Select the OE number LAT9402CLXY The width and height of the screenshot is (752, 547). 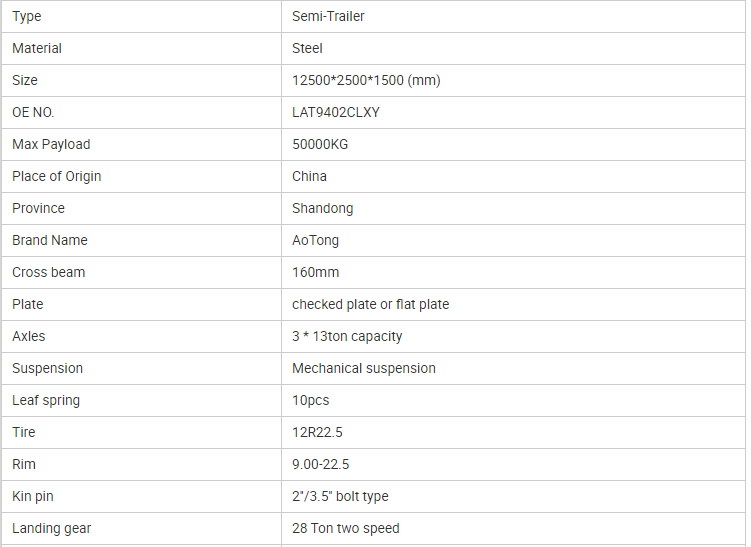coord(336,112)
